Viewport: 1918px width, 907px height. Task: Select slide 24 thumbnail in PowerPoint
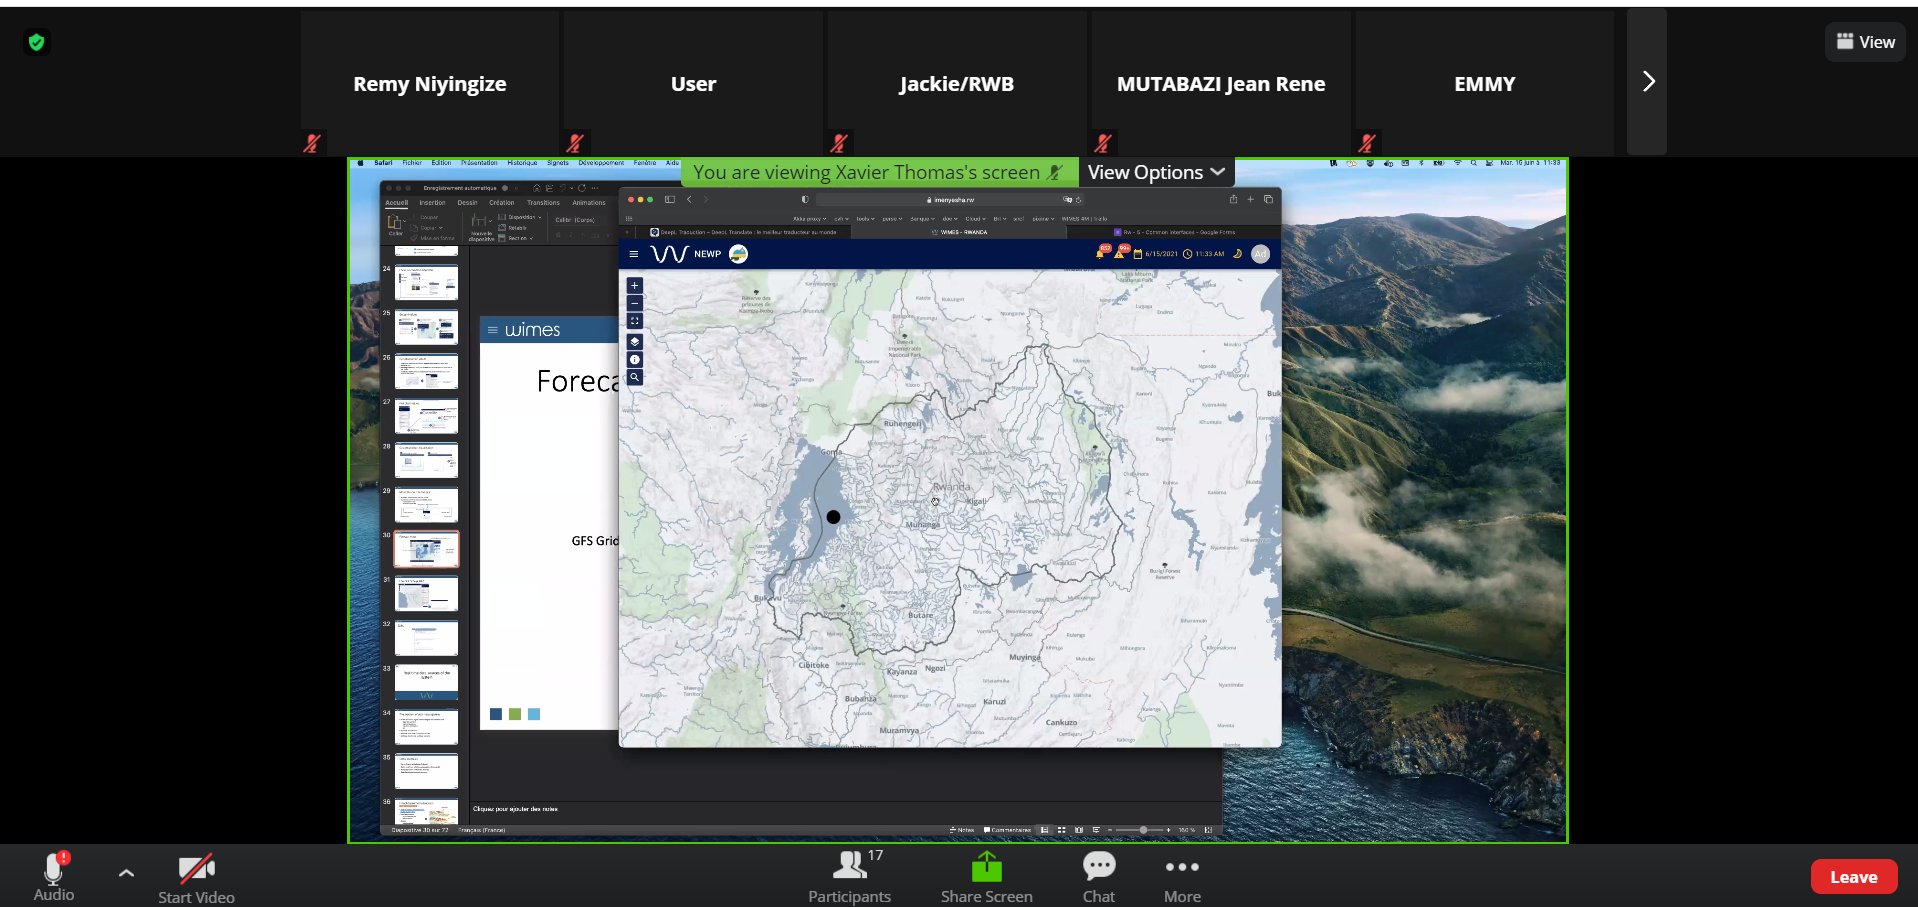point(426,283)
